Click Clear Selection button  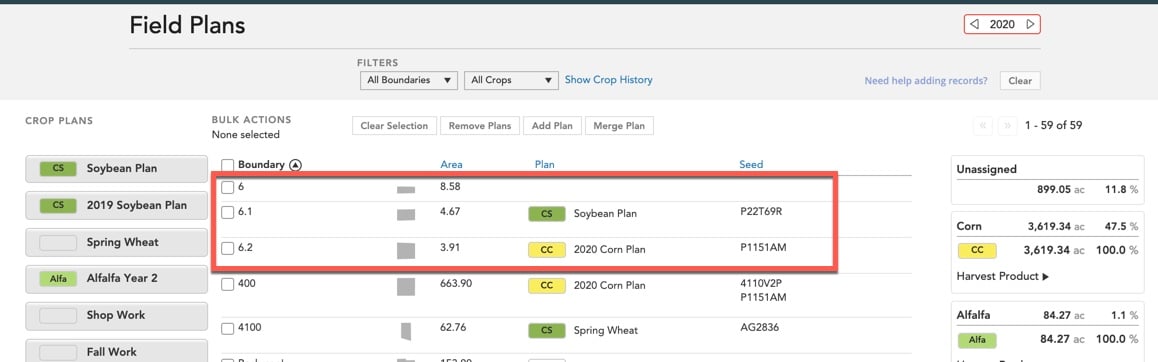coord(394,126)
